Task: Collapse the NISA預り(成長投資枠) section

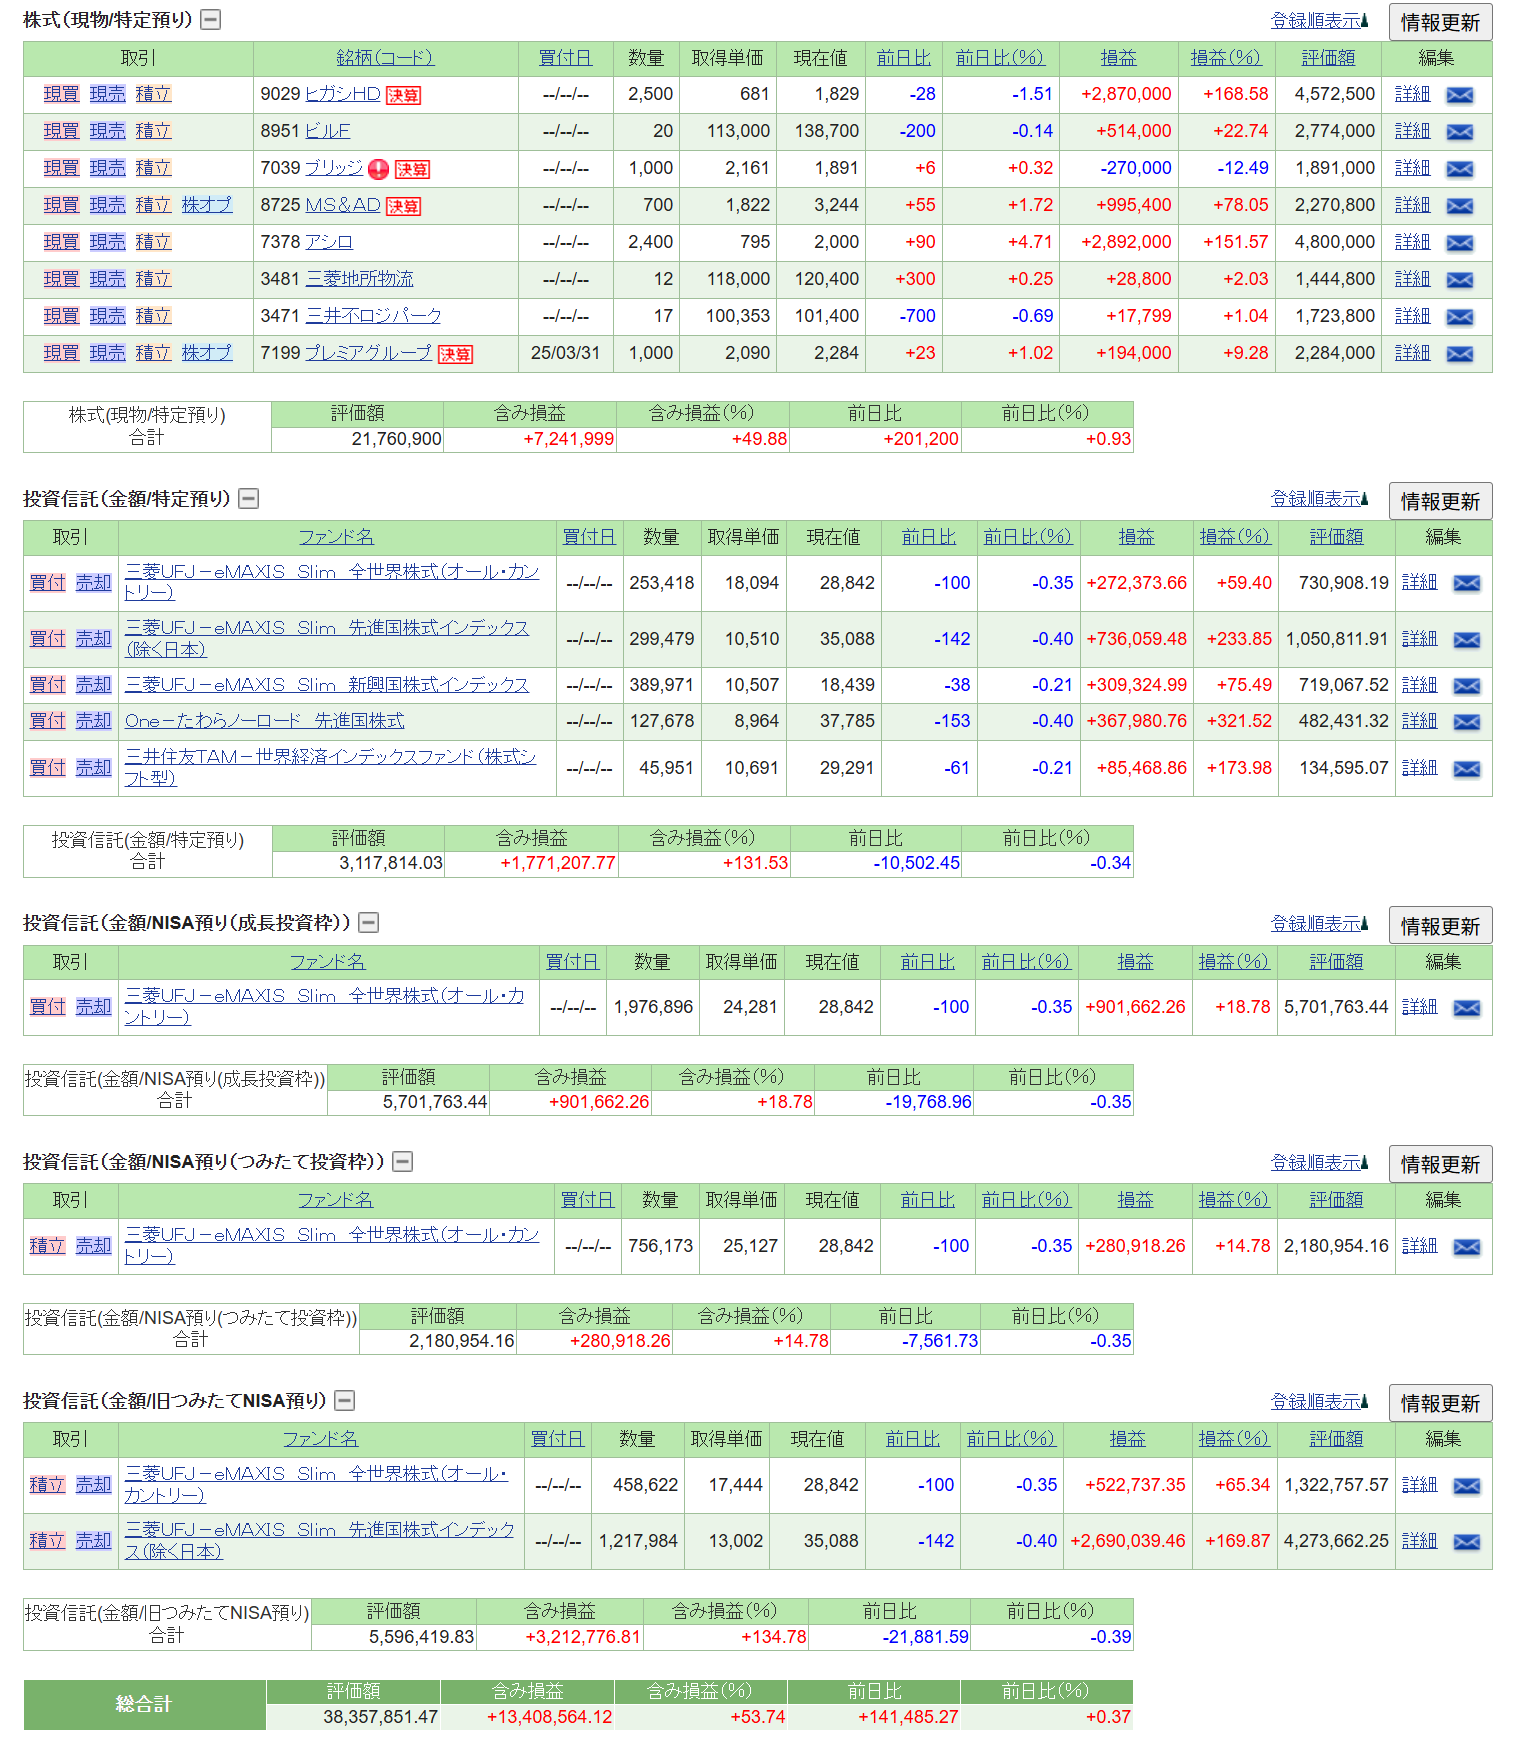Action: [368, 922]
